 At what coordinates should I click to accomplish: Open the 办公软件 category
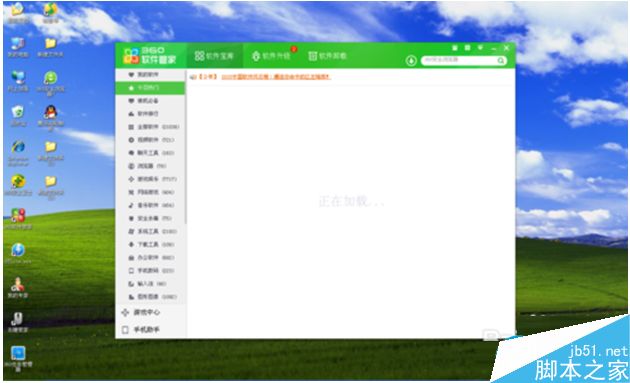coord(150,257)
